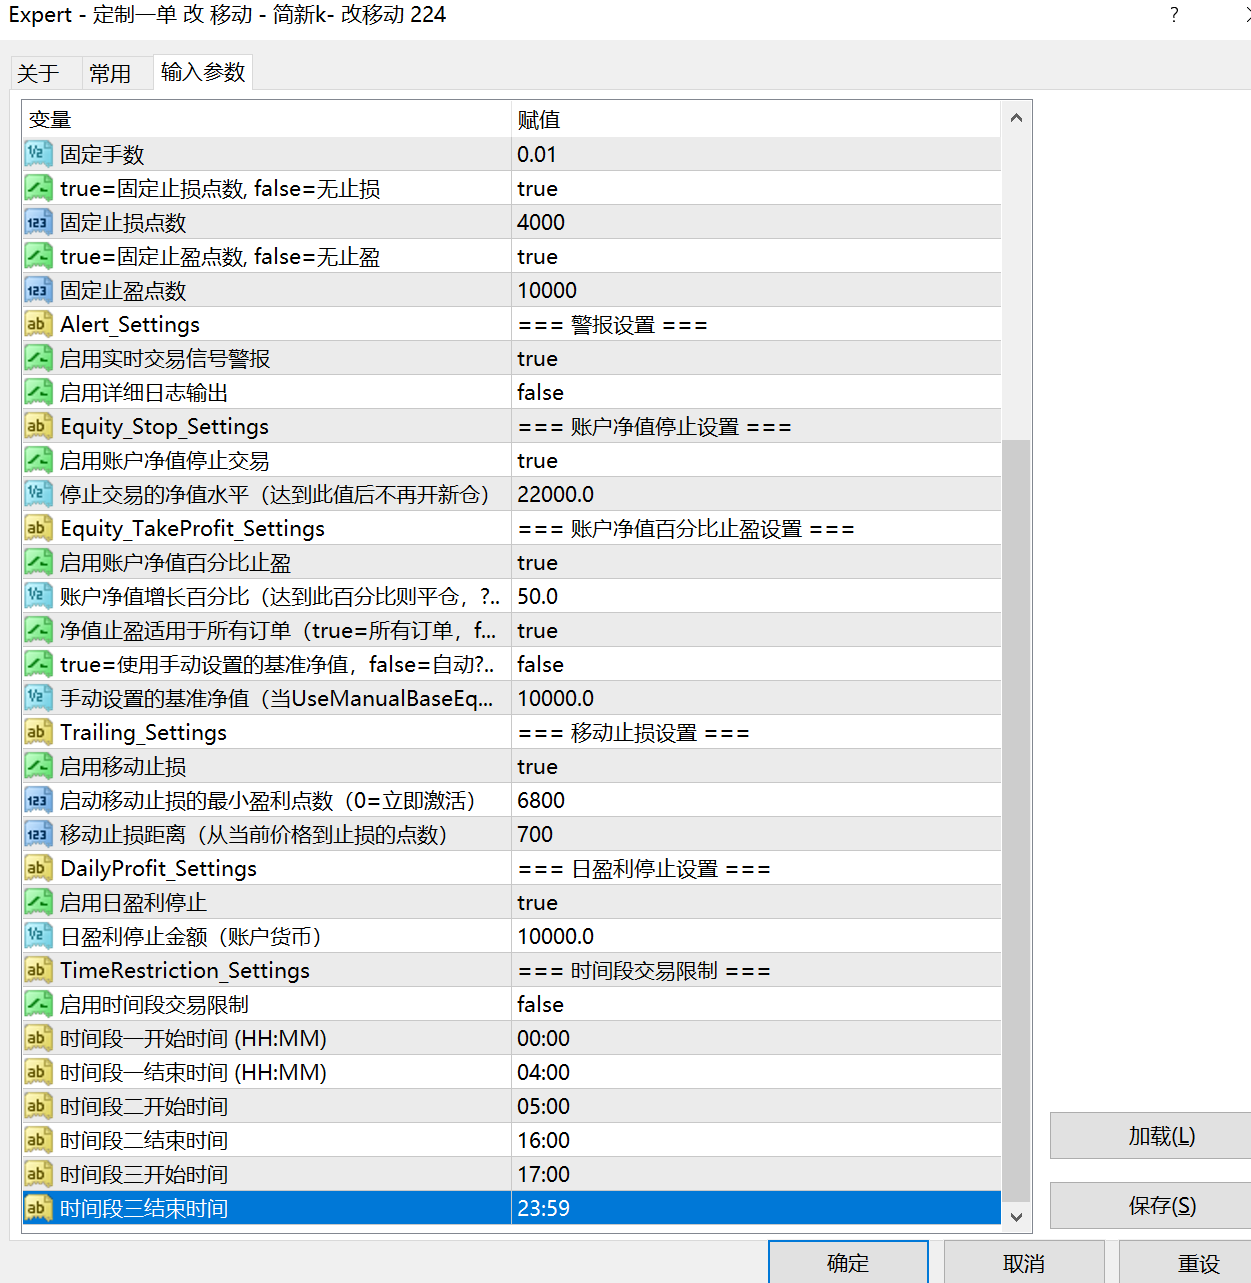
Task: Click the ab icon on DailyProfit_Settings row
Action: [x=38, y=868]
